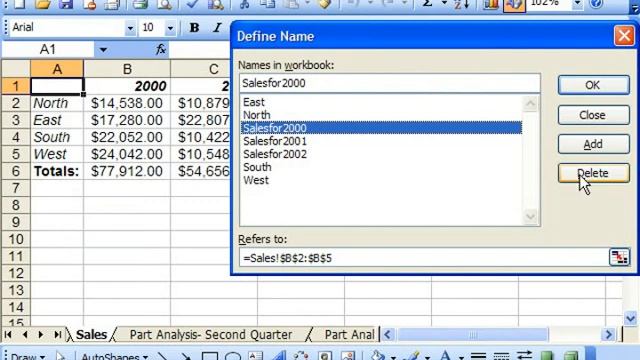This screenshot has width=640, height=360.
Task: Select the Line drawing tool
Action: (163, 356)
